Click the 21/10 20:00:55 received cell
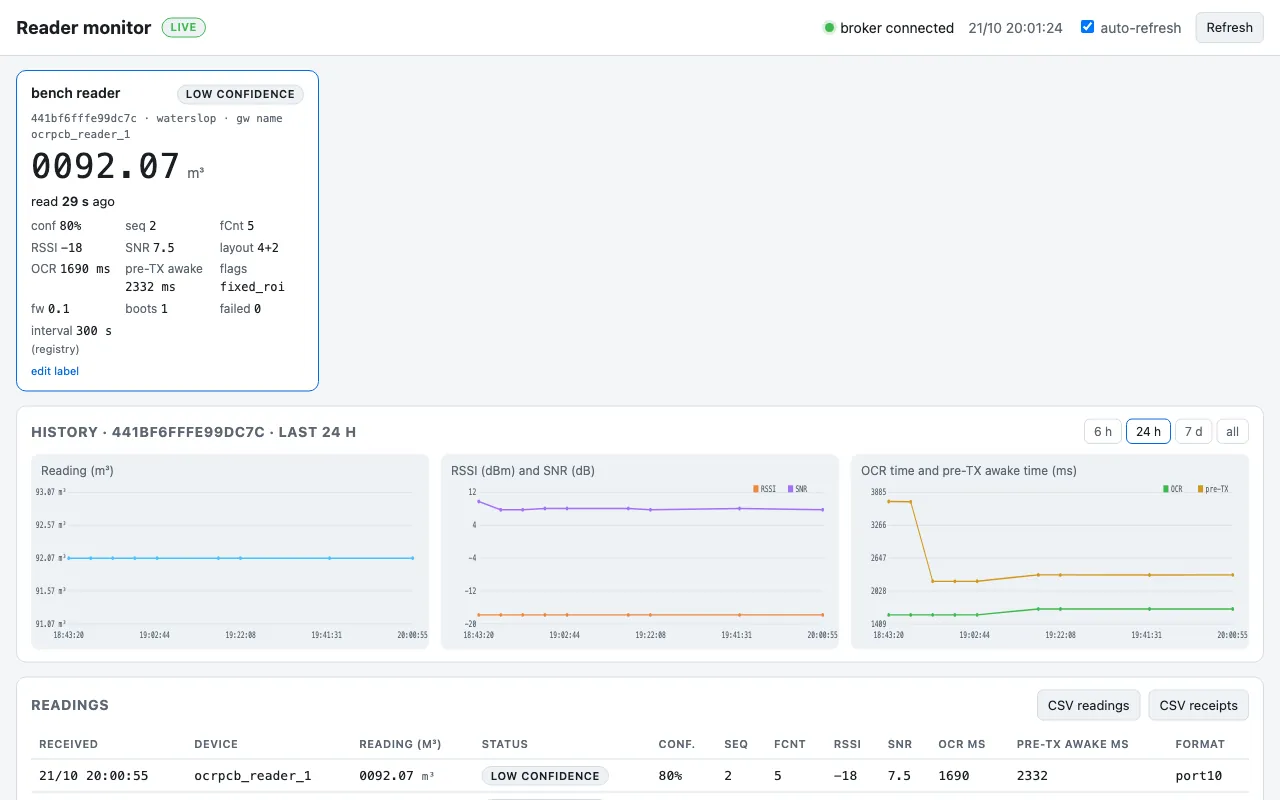1280x800 pixels. coord(94,775)
